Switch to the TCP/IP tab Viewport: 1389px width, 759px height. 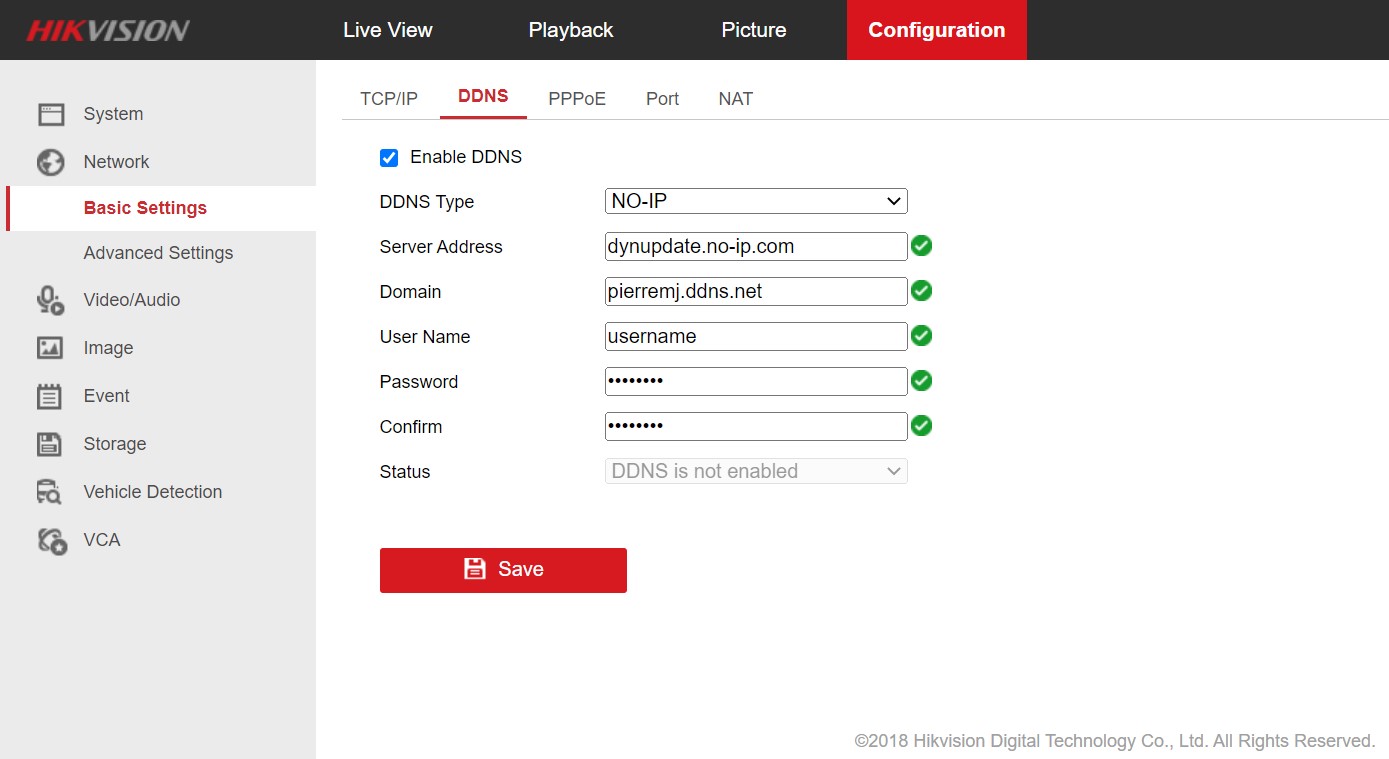[389, 99]
